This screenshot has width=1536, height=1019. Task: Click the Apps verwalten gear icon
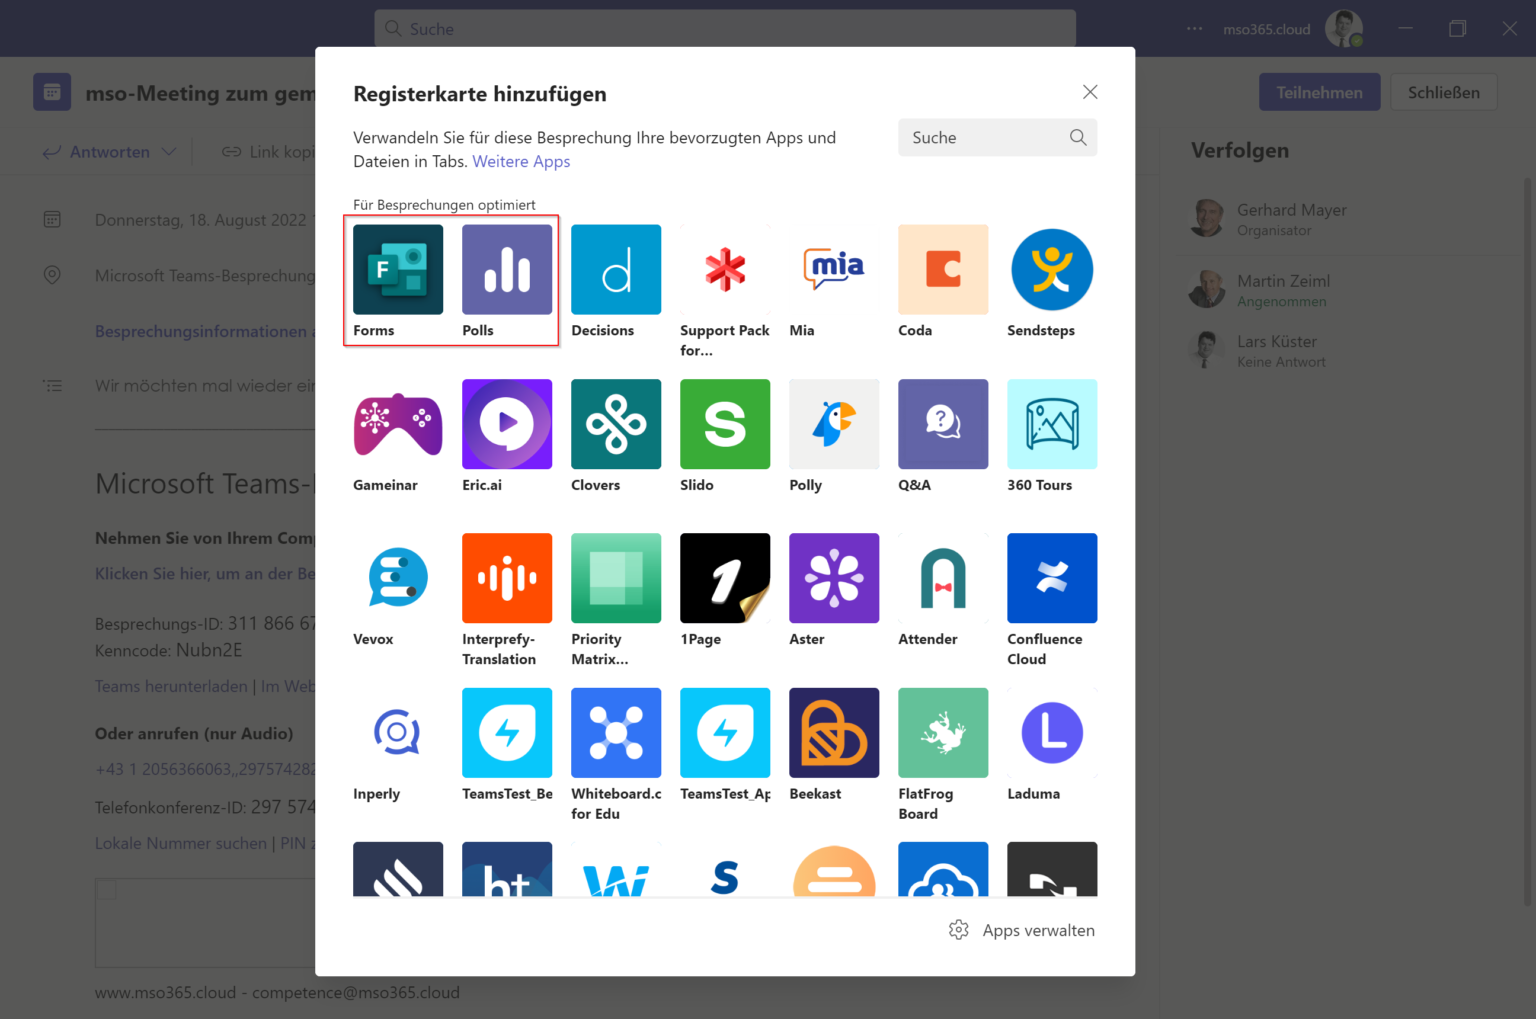(x=958, y=930)
